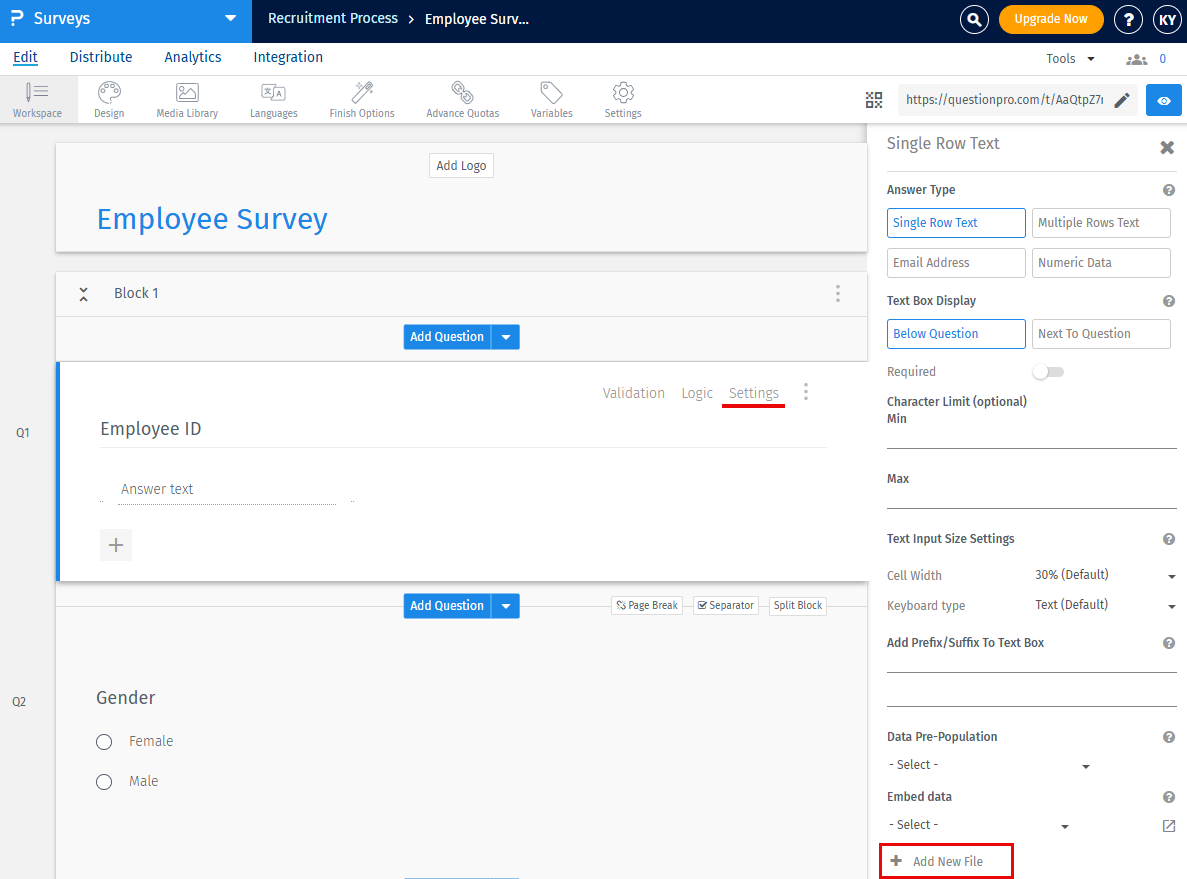Switch to the Distribute tab

tap(100, 57)
